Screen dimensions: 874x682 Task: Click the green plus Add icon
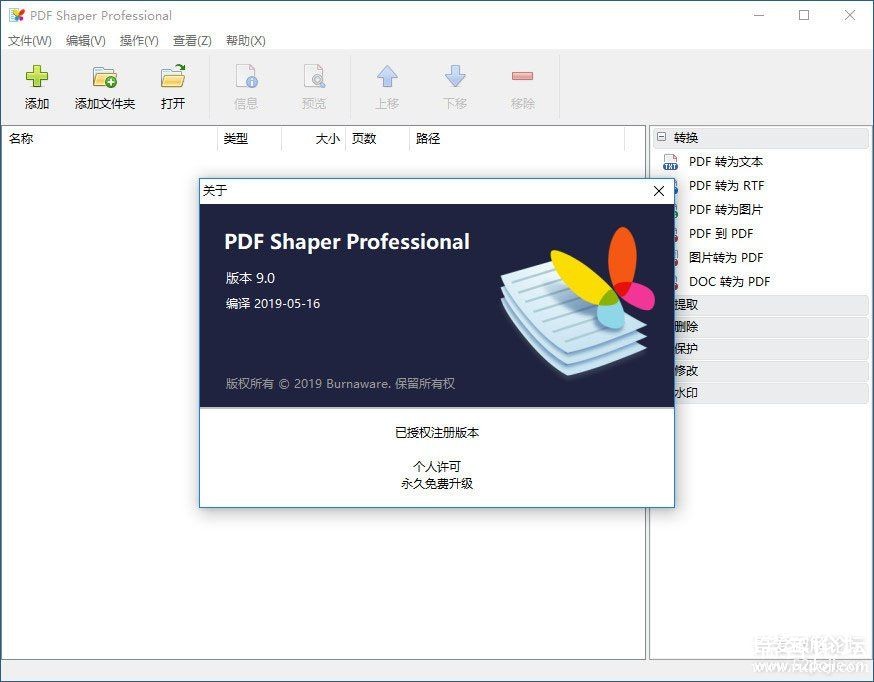[x=37, y=76]
